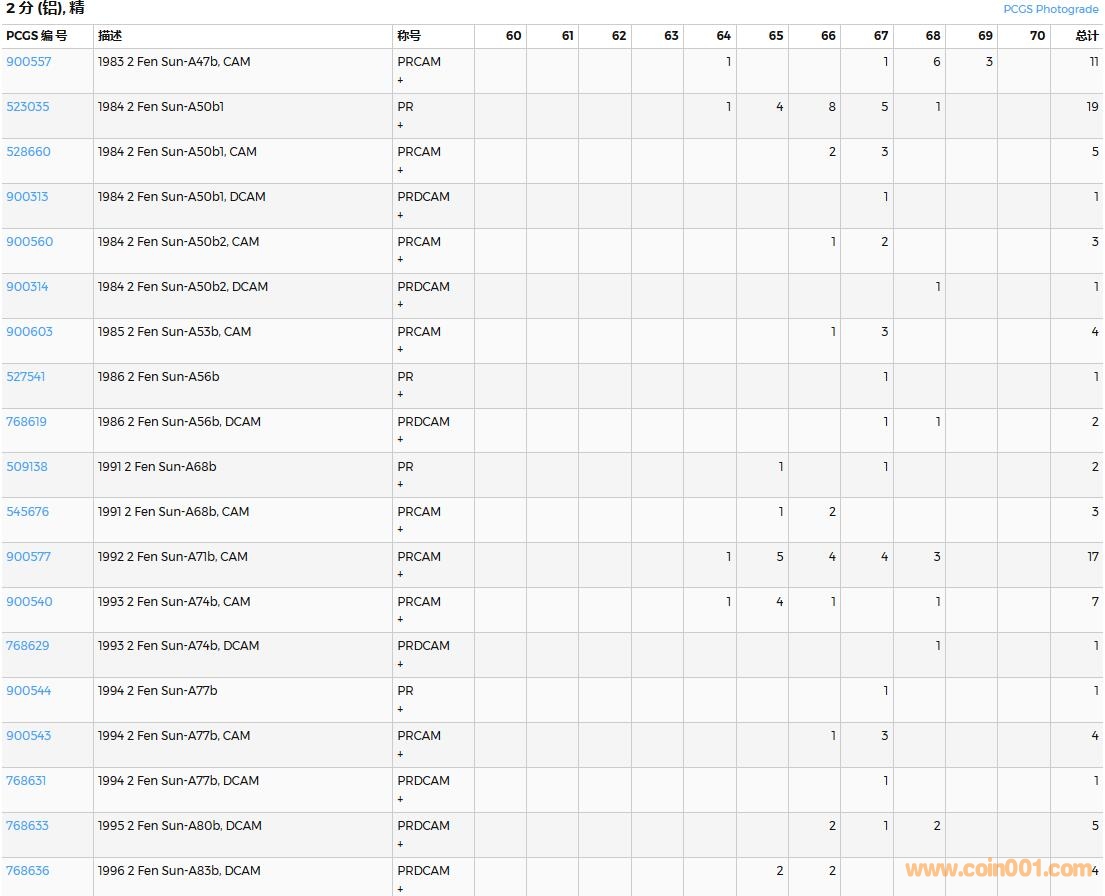Screen dimensions: 1105x896
Task: Click the 17 total in the 1992 row
Action: coord(1092,557)
